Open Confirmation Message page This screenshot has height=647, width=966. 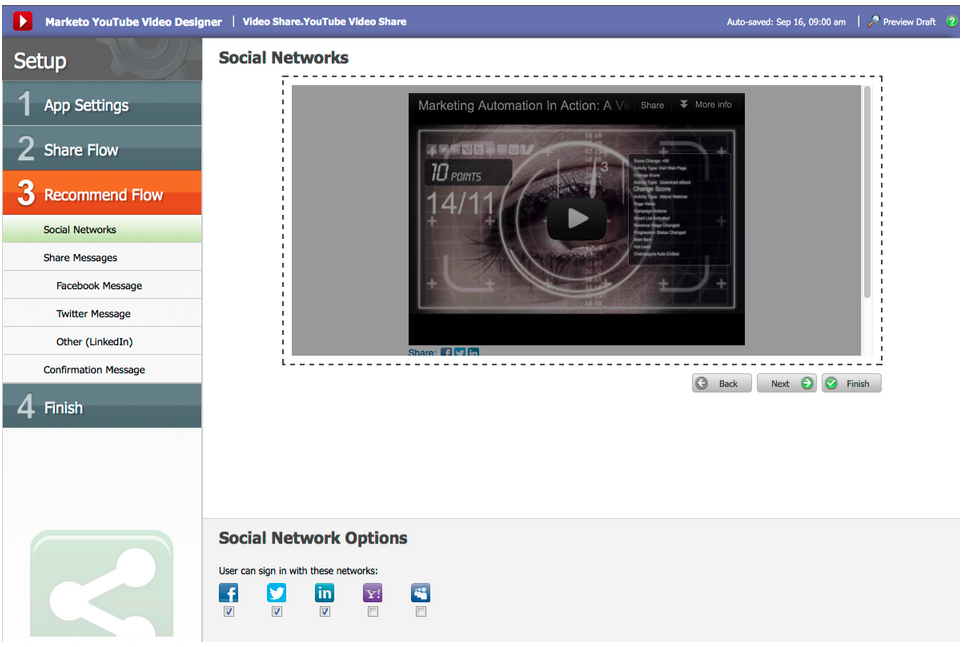pyautogui.click(x=102, y=370)
